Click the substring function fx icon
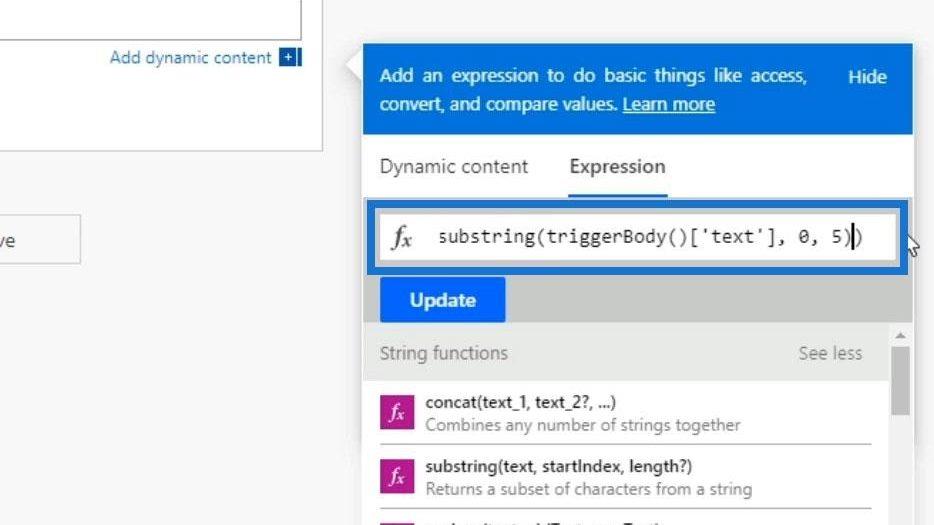 pos(397,476)
